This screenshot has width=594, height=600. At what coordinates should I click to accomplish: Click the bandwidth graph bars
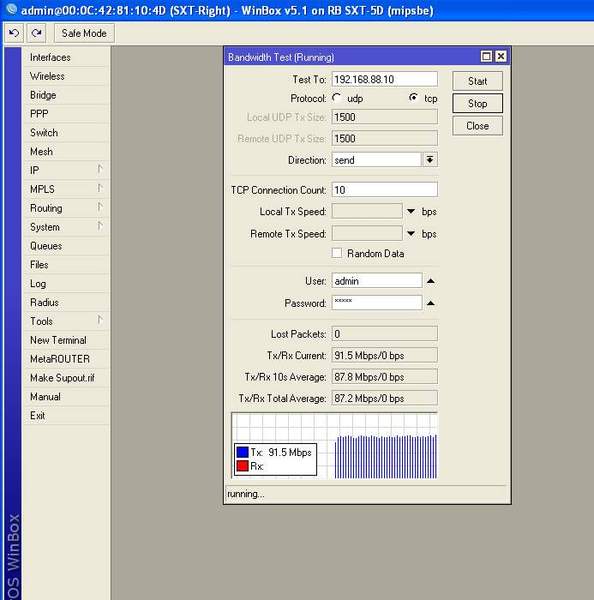coord(385,457)
